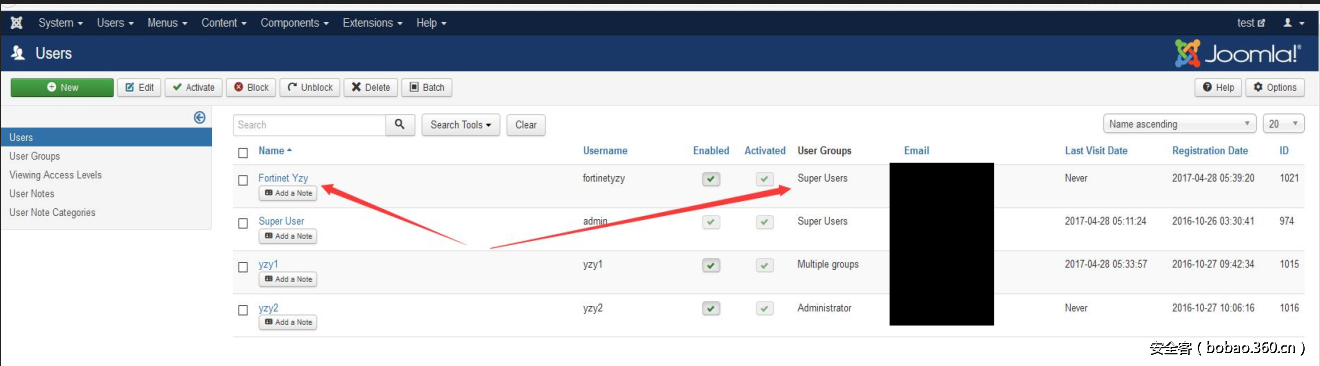Open the Search Tools dropdown
Image resolution: width=1320 pixels, height=366 pixels.
click(x=461, y=125)
